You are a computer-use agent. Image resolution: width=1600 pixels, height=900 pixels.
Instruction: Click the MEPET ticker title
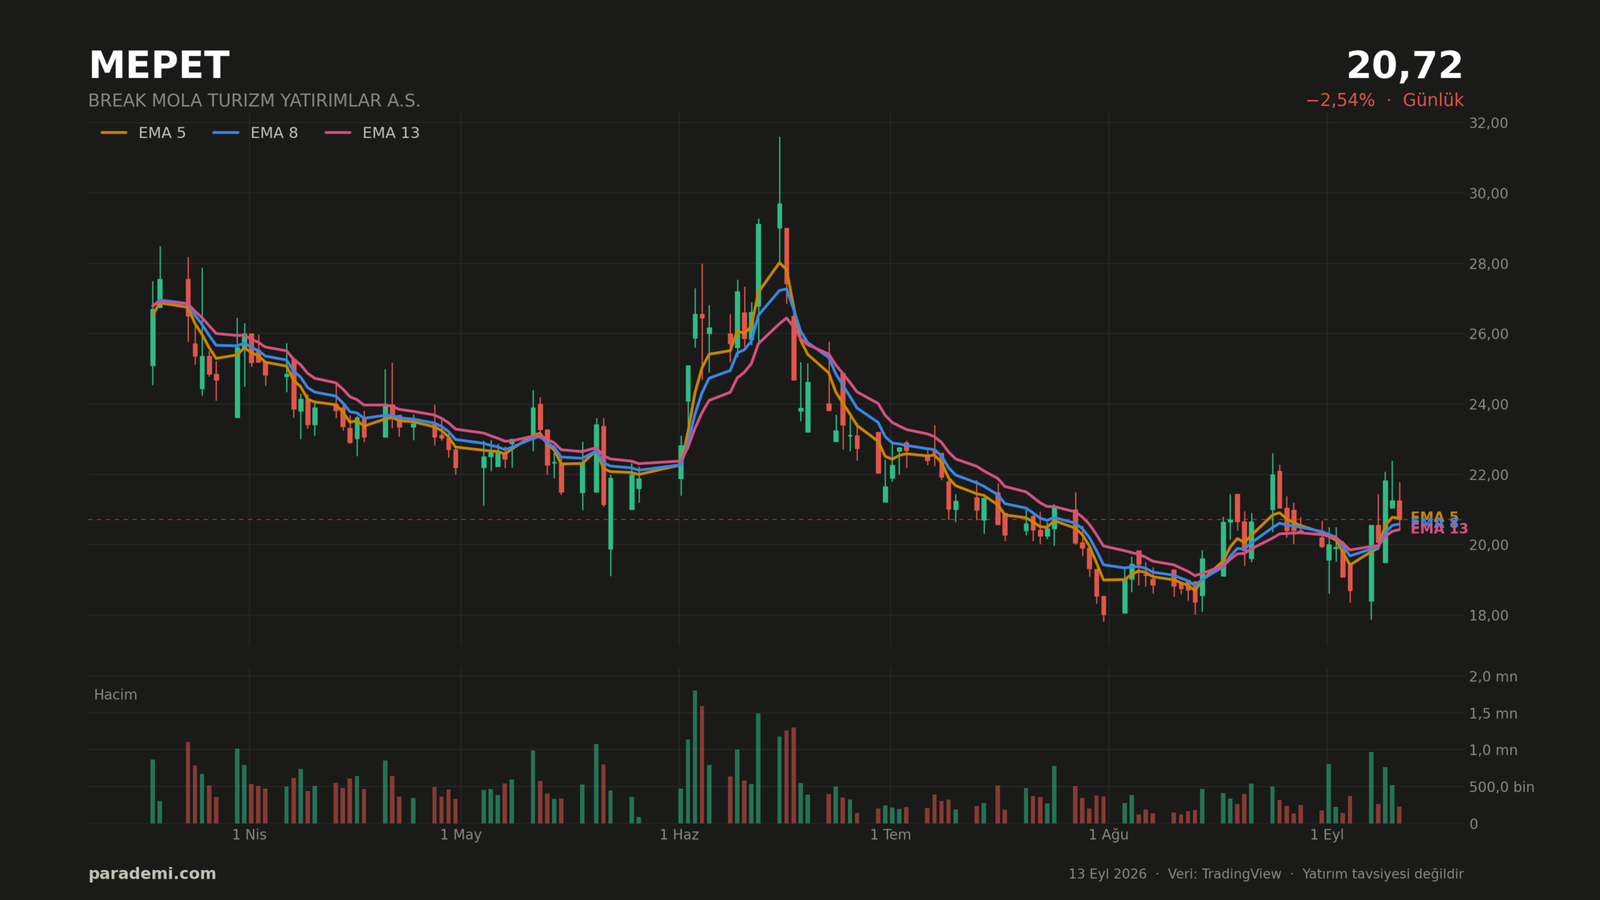[x=159, y=66]
